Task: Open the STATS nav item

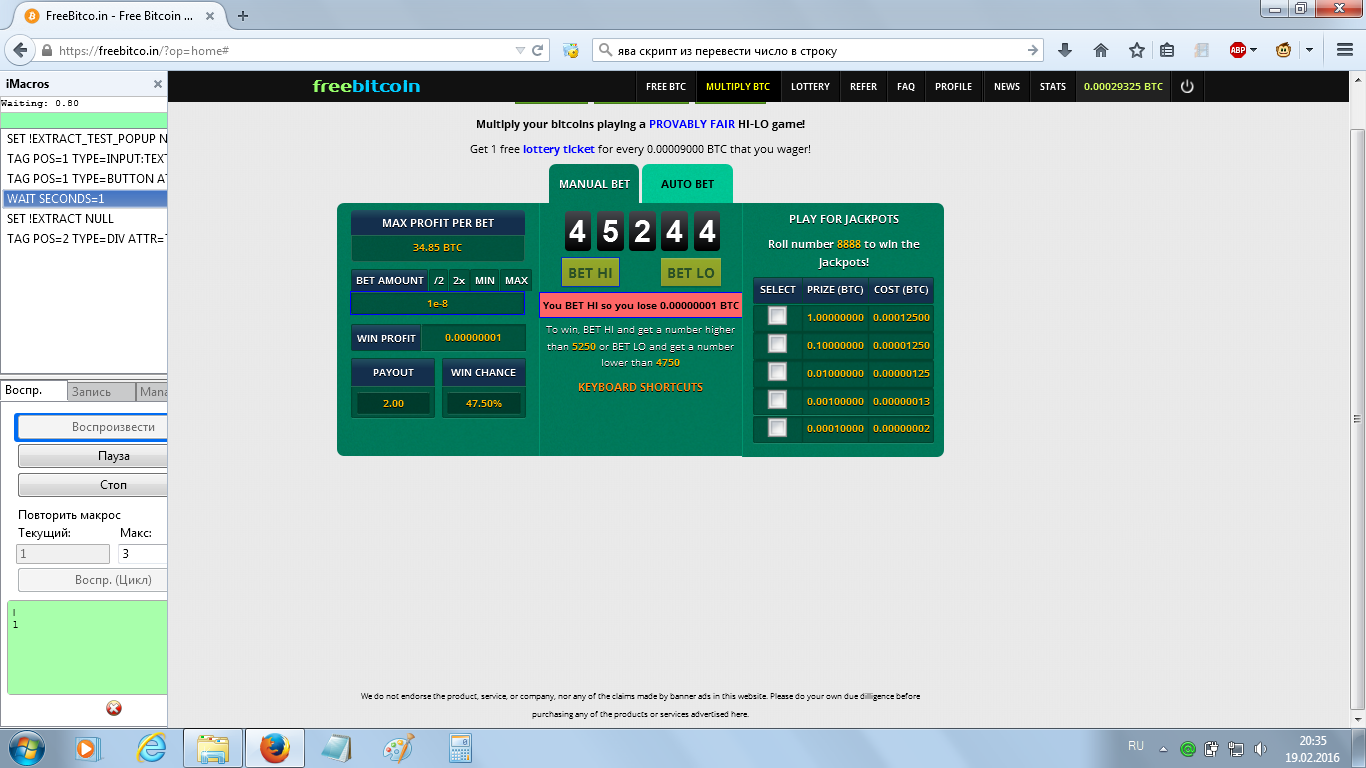Action: coord(1053,87)
